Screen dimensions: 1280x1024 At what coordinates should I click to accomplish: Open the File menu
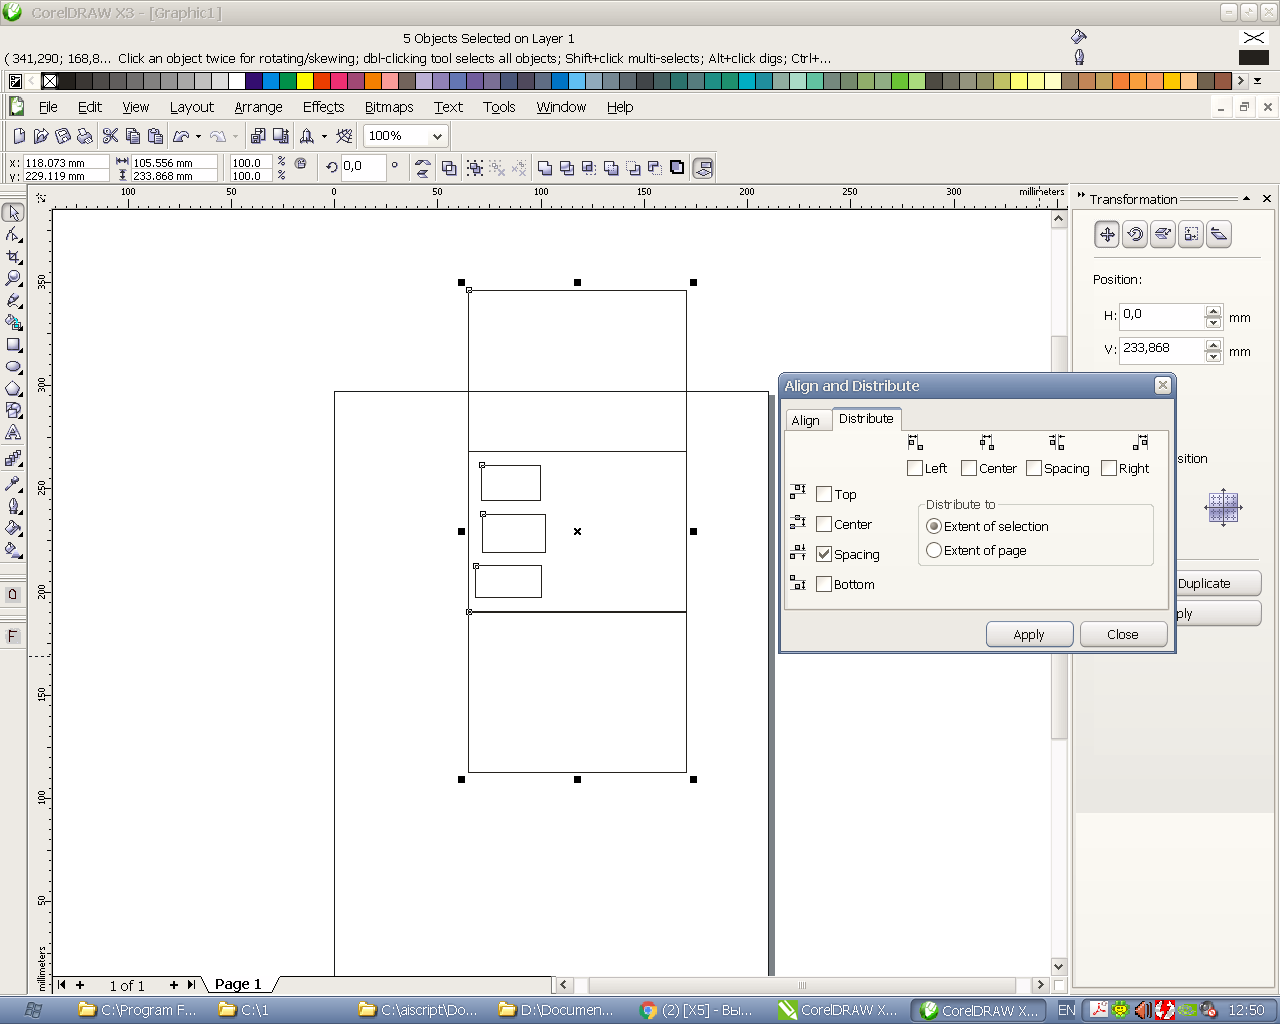tap(48, 107)
